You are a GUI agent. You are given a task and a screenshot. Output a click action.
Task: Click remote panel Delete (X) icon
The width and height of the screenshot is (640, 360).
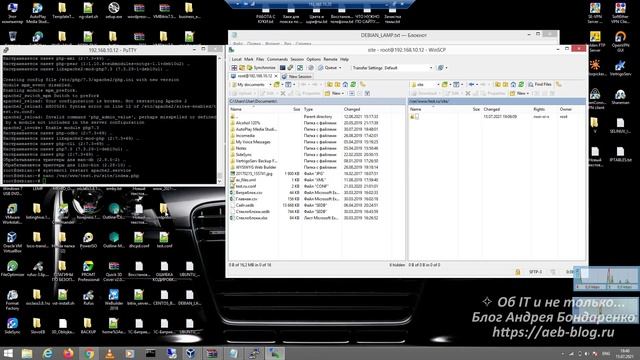point(468,93)
